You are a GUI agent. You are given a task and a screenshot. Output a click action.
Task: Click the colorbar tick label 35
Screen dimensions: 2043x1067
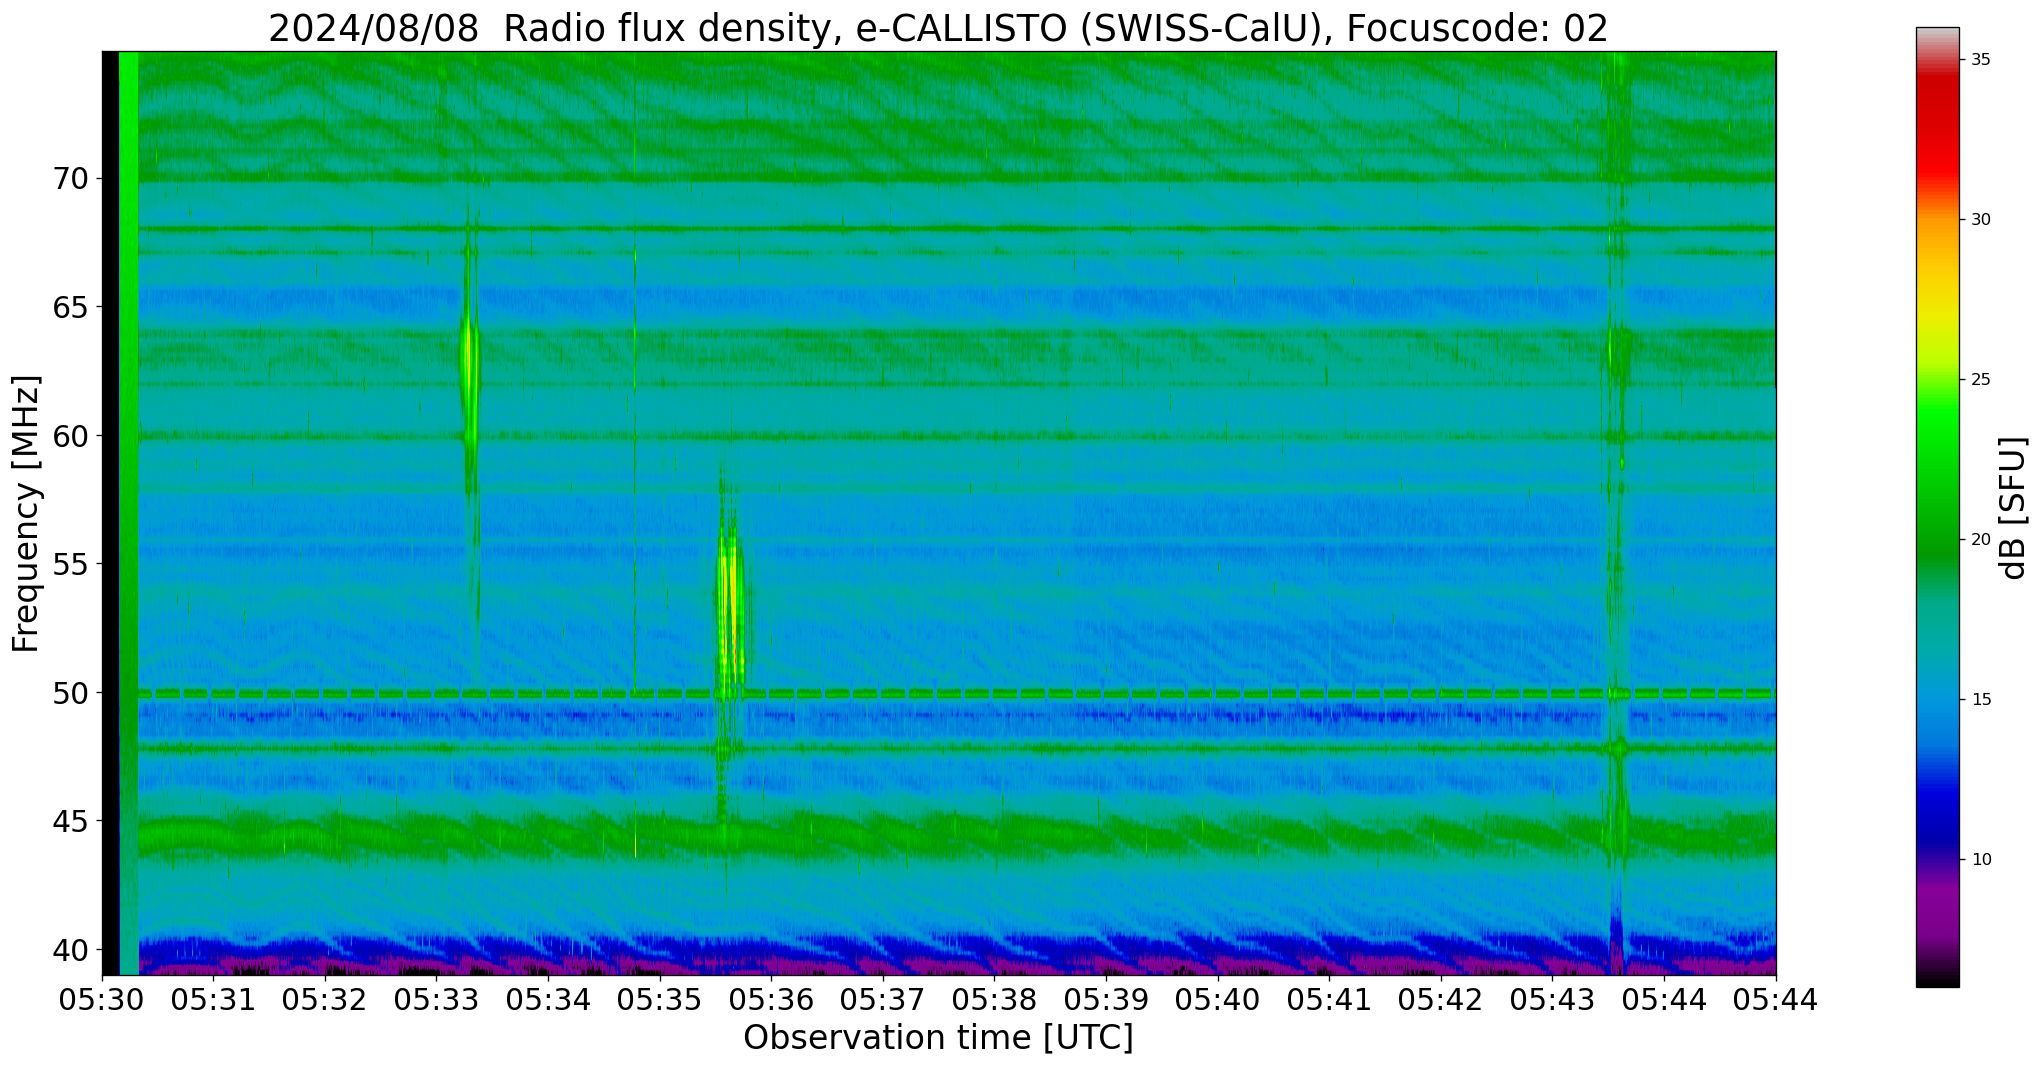click(x=1979, y=60)
